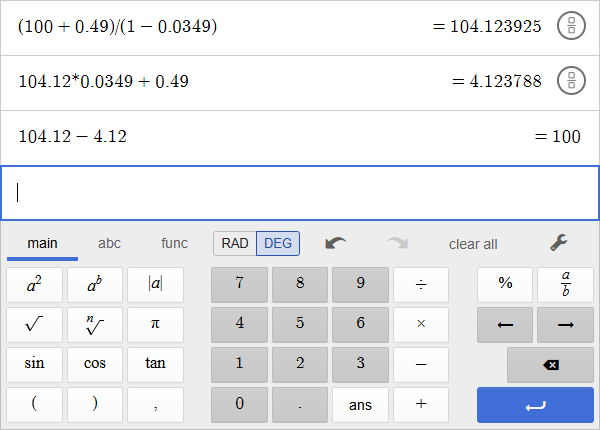
Task: Insert the a to the b power key
Action: [95, 285]
